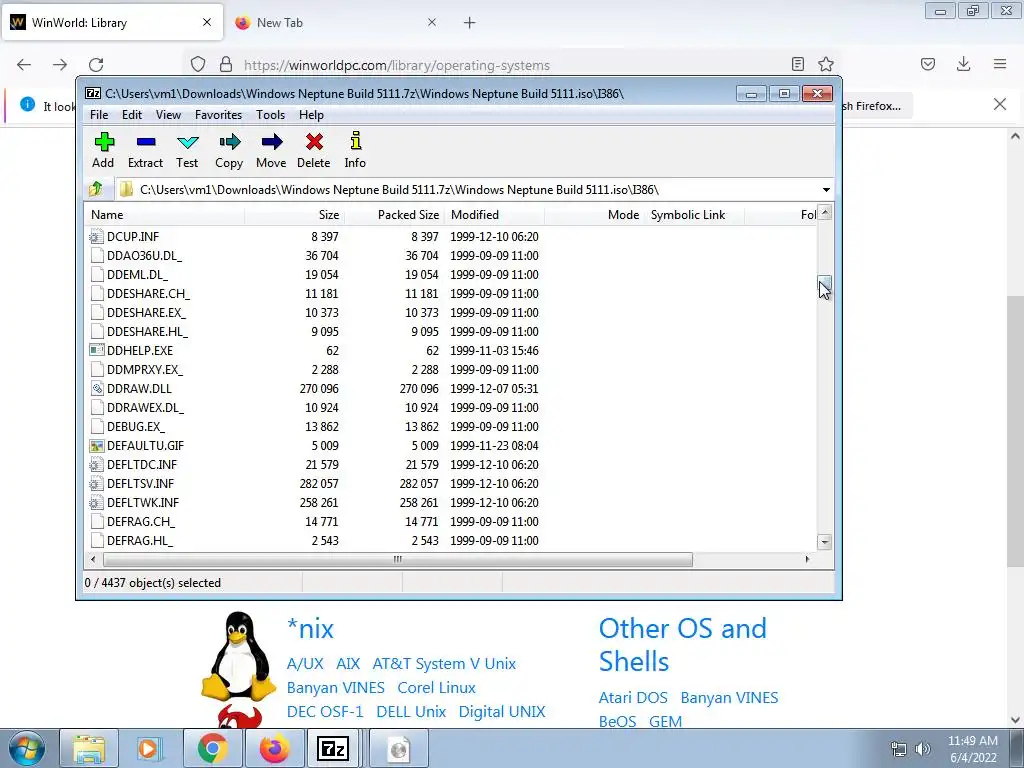Close the New Tab tab
1024x768 pixels.
[432, 22]
